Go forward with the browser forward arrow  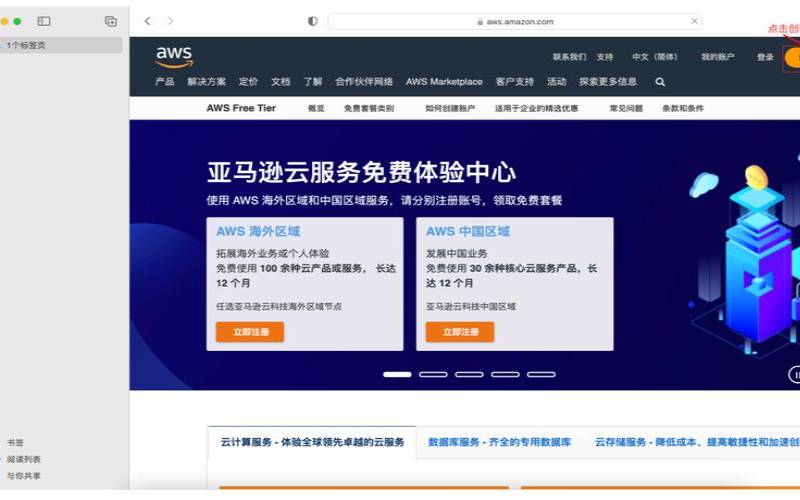pyautogui.click(x=170, y=21)
